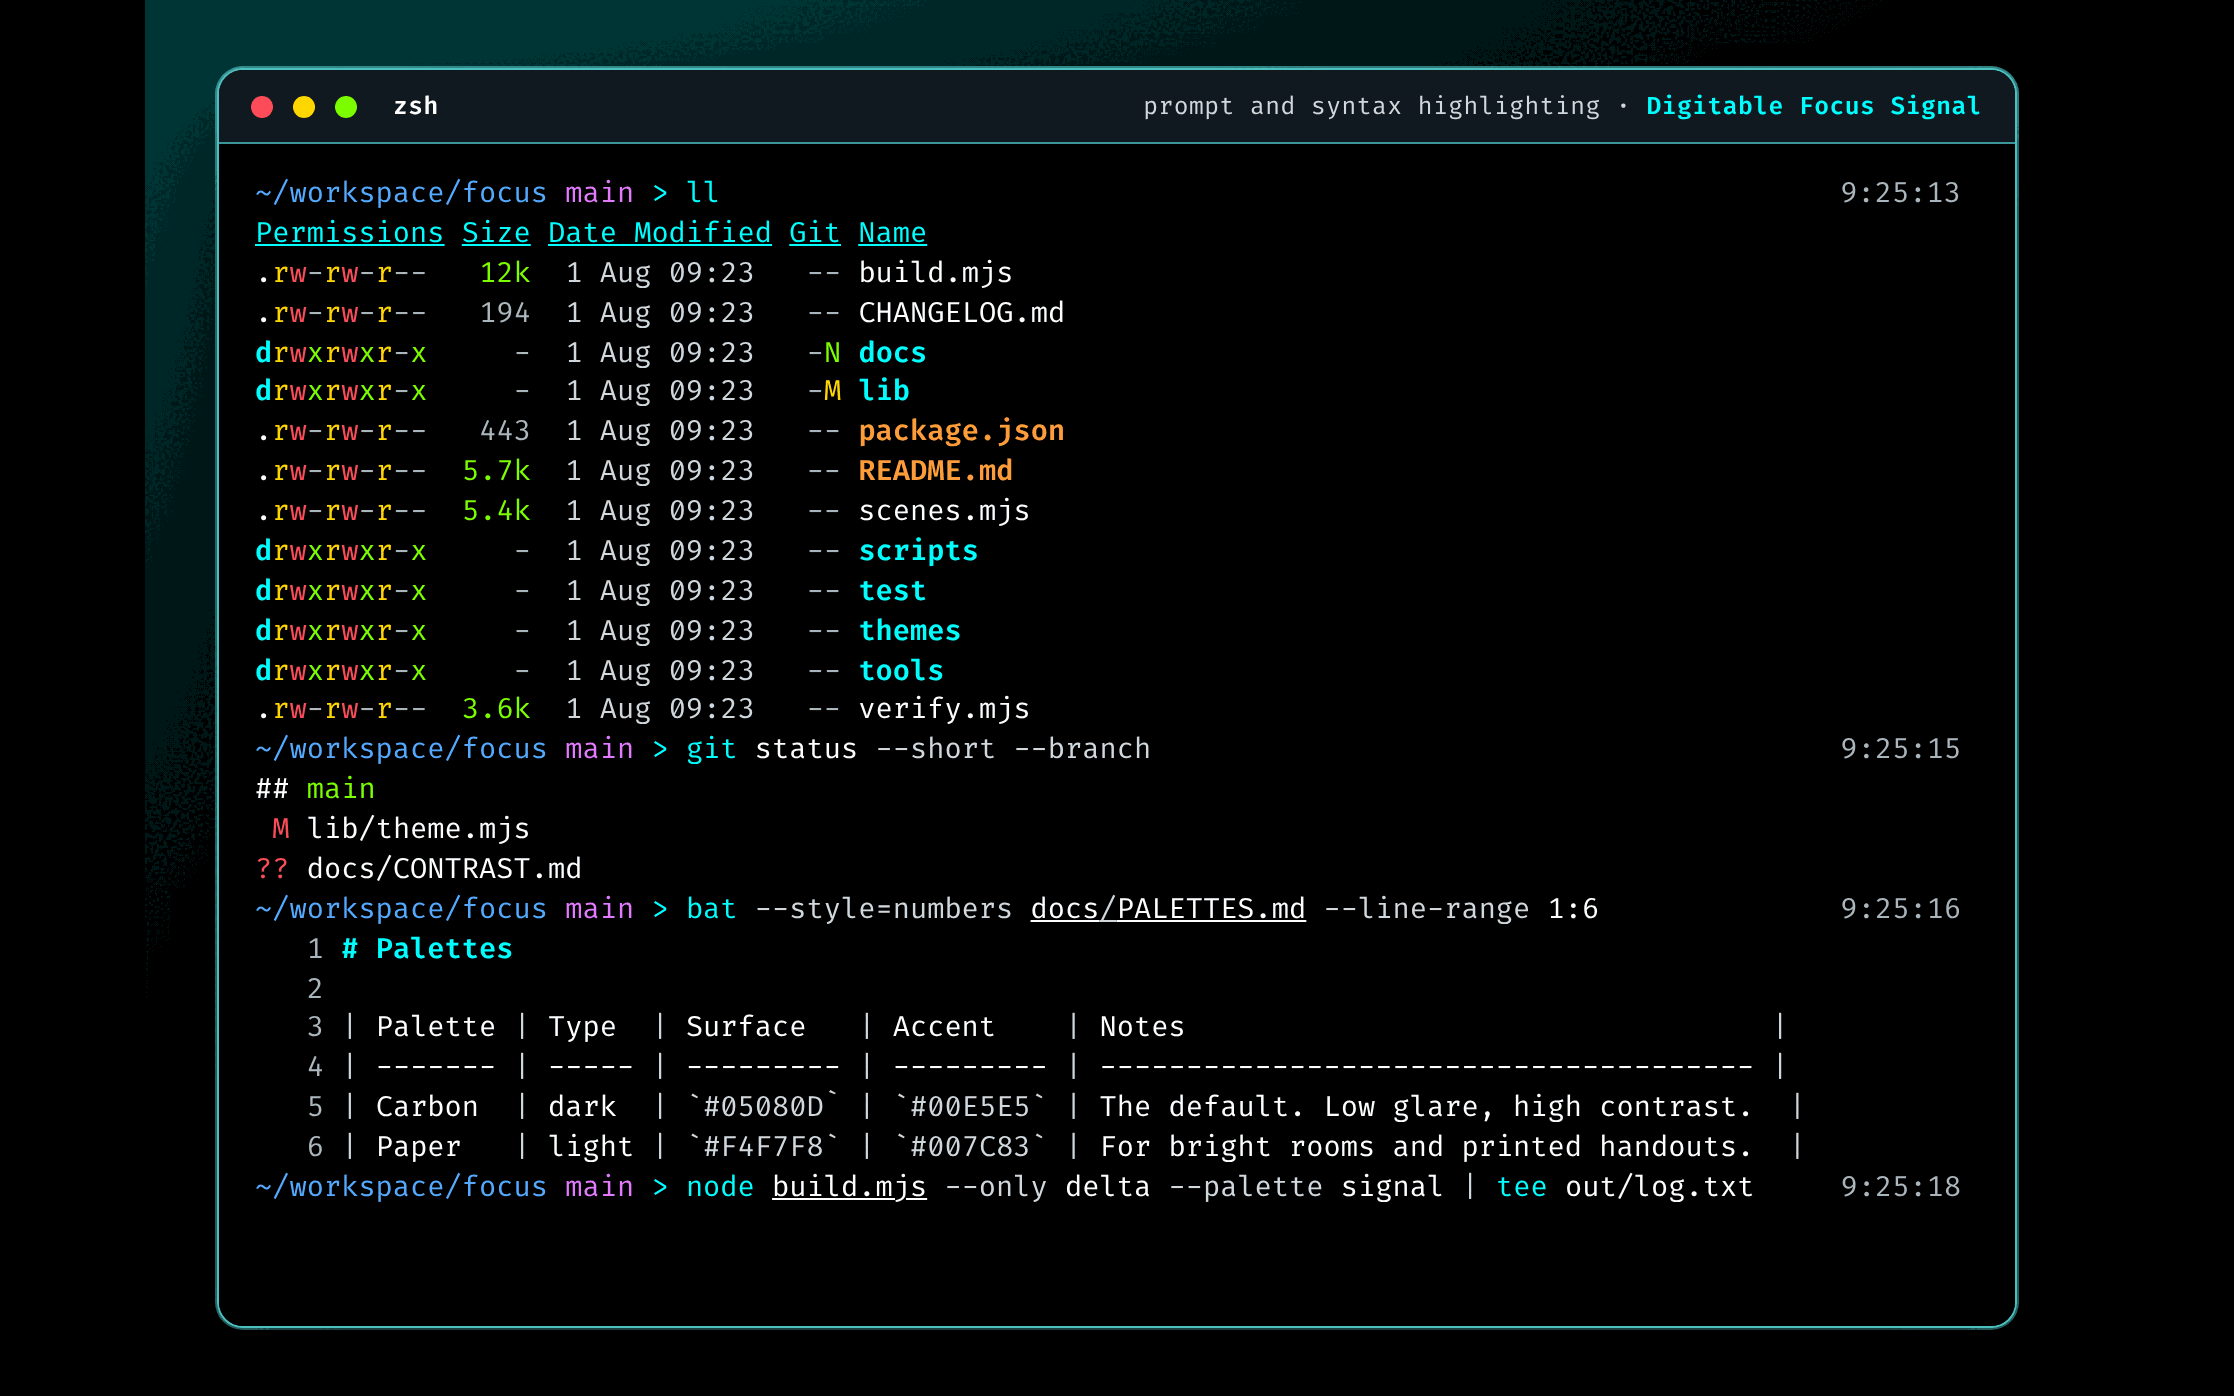The width and height of the screenshot is (2234, 1396).
Task: Click the Permissions column header
Action: pyautogui.click(x=349, y=233)
